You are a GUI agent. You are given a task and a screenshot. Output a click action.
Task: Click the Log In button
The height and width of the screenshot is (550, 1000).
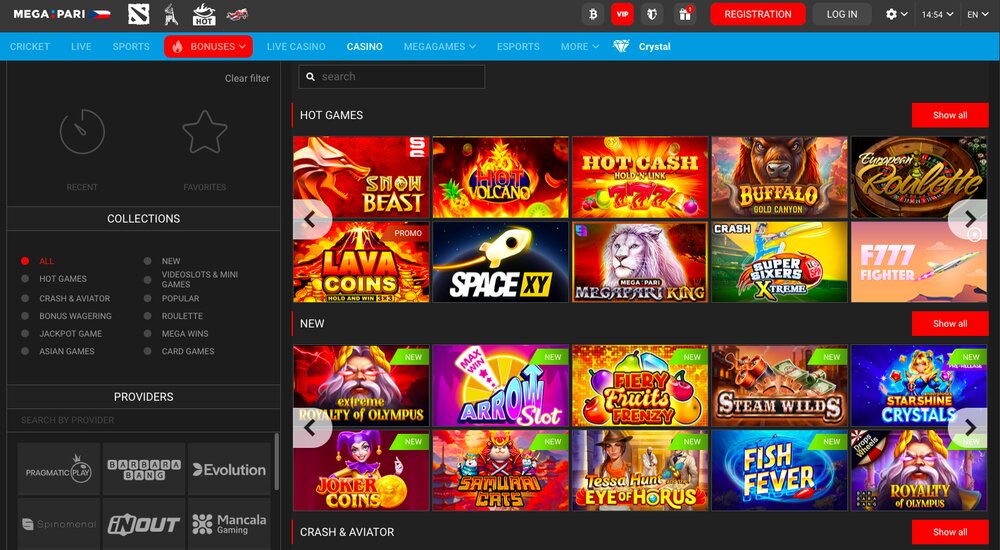click(842, 14)
